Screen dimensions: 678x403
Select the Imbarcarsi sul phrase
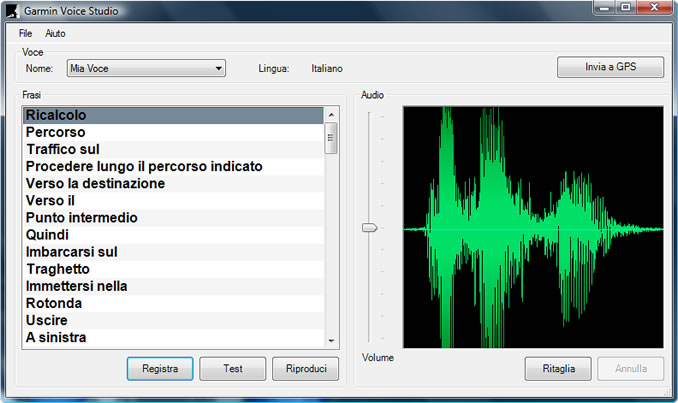[173, 252]
